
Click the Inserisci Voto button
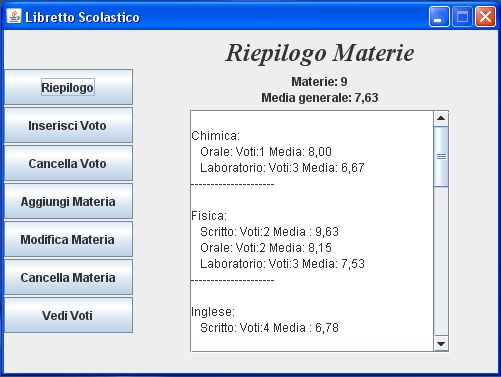pyautogui.click(x=68, y=125)
